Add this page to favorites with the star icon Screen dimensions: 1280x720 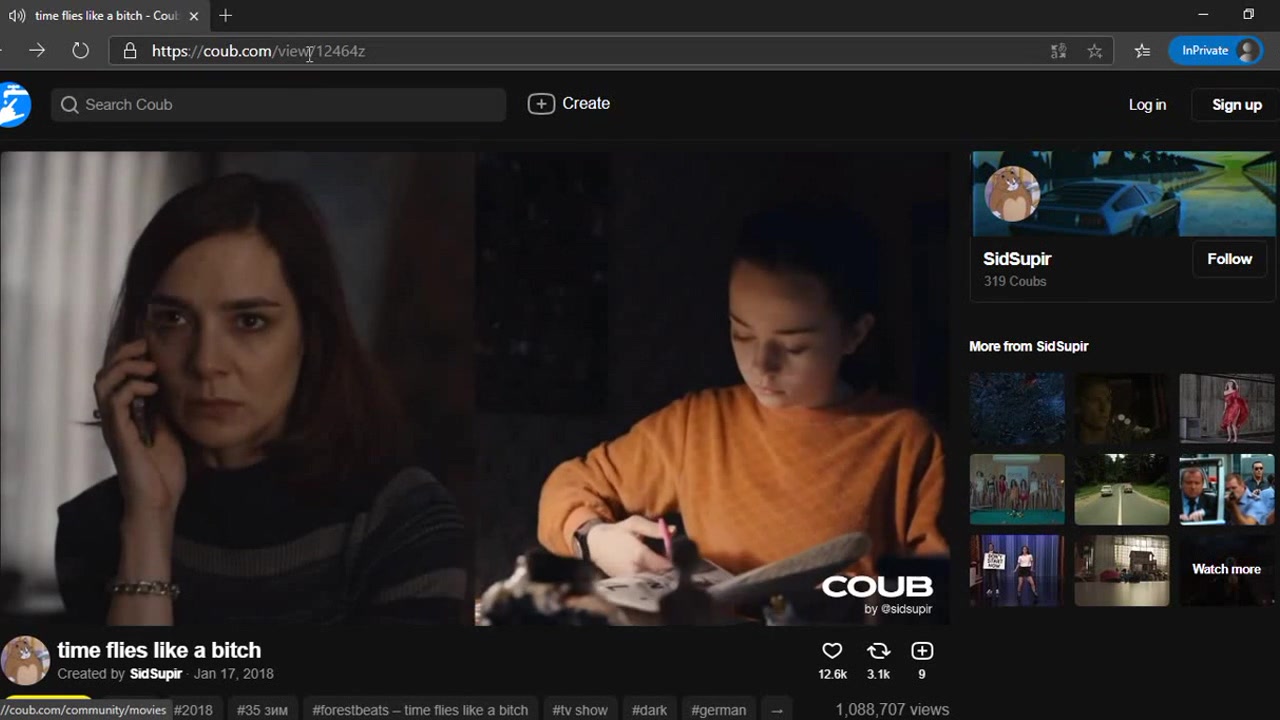point(1095,51)
